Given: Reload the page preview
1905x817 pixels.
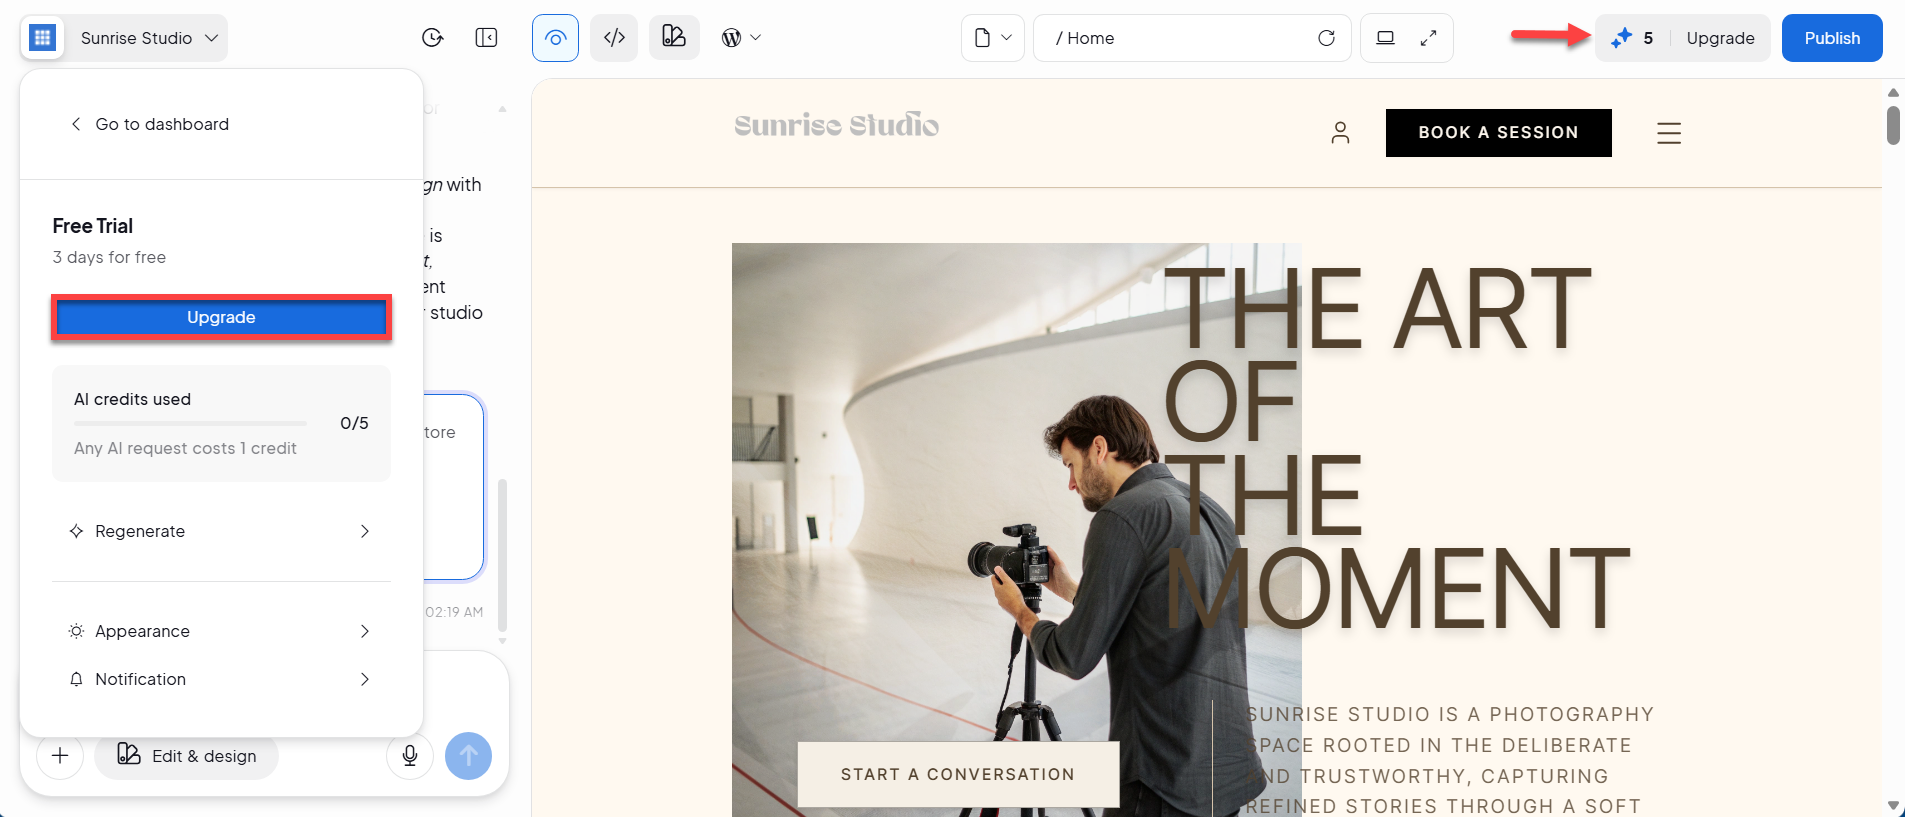Looking at the screenshot, I should [x=1326, y=38].
